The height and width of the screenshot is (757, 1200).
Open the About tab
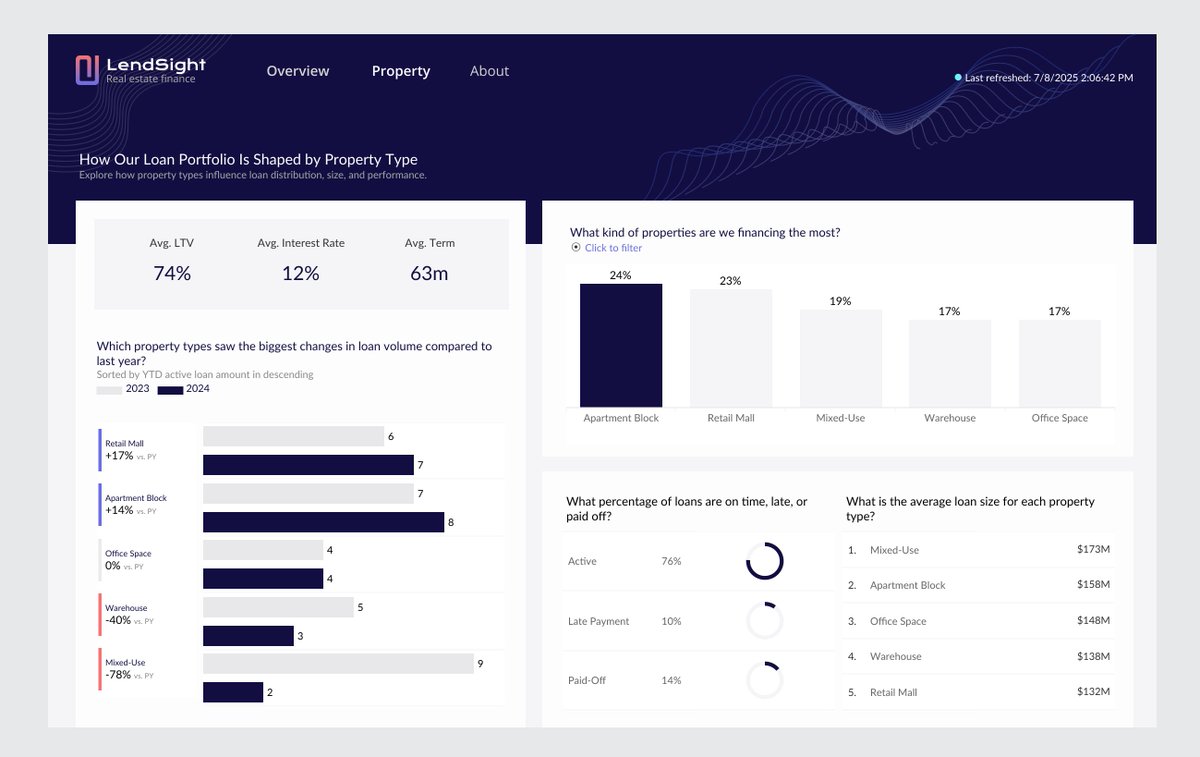tap(489, 71)
